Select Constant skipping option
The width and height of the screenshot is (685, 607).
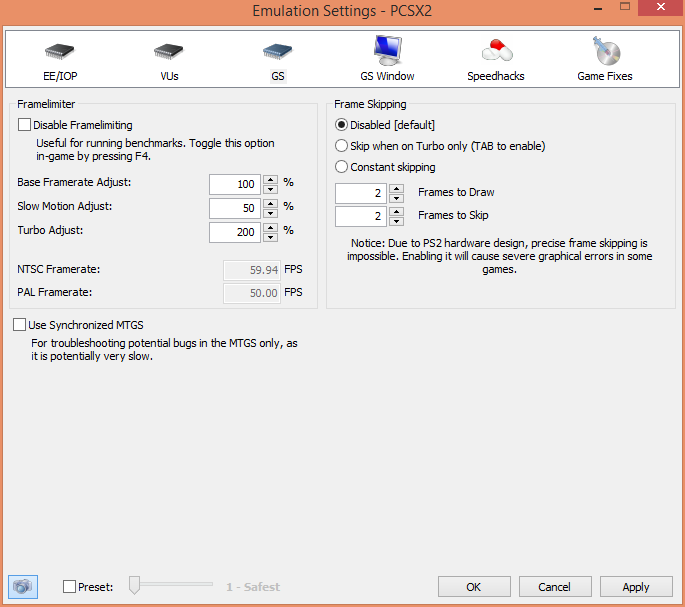341,166
